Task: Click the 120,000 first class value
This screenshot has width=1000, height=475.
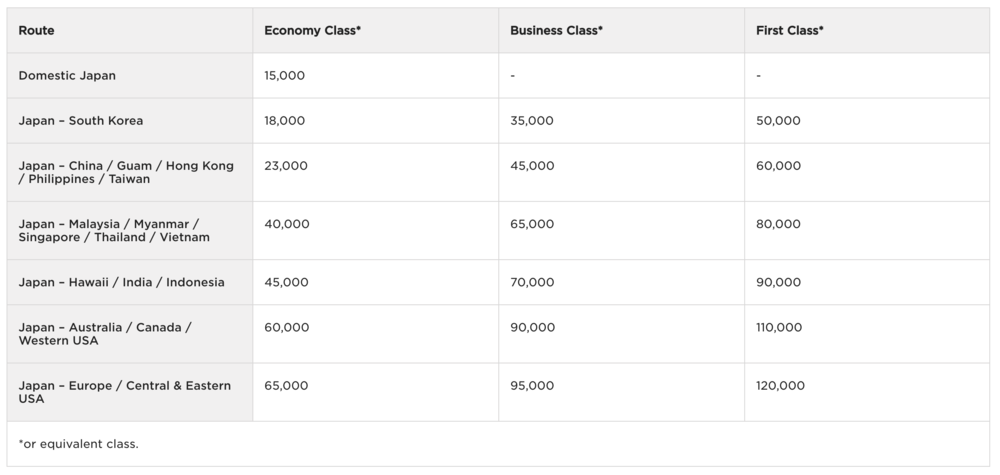Action: coord(780,386)
